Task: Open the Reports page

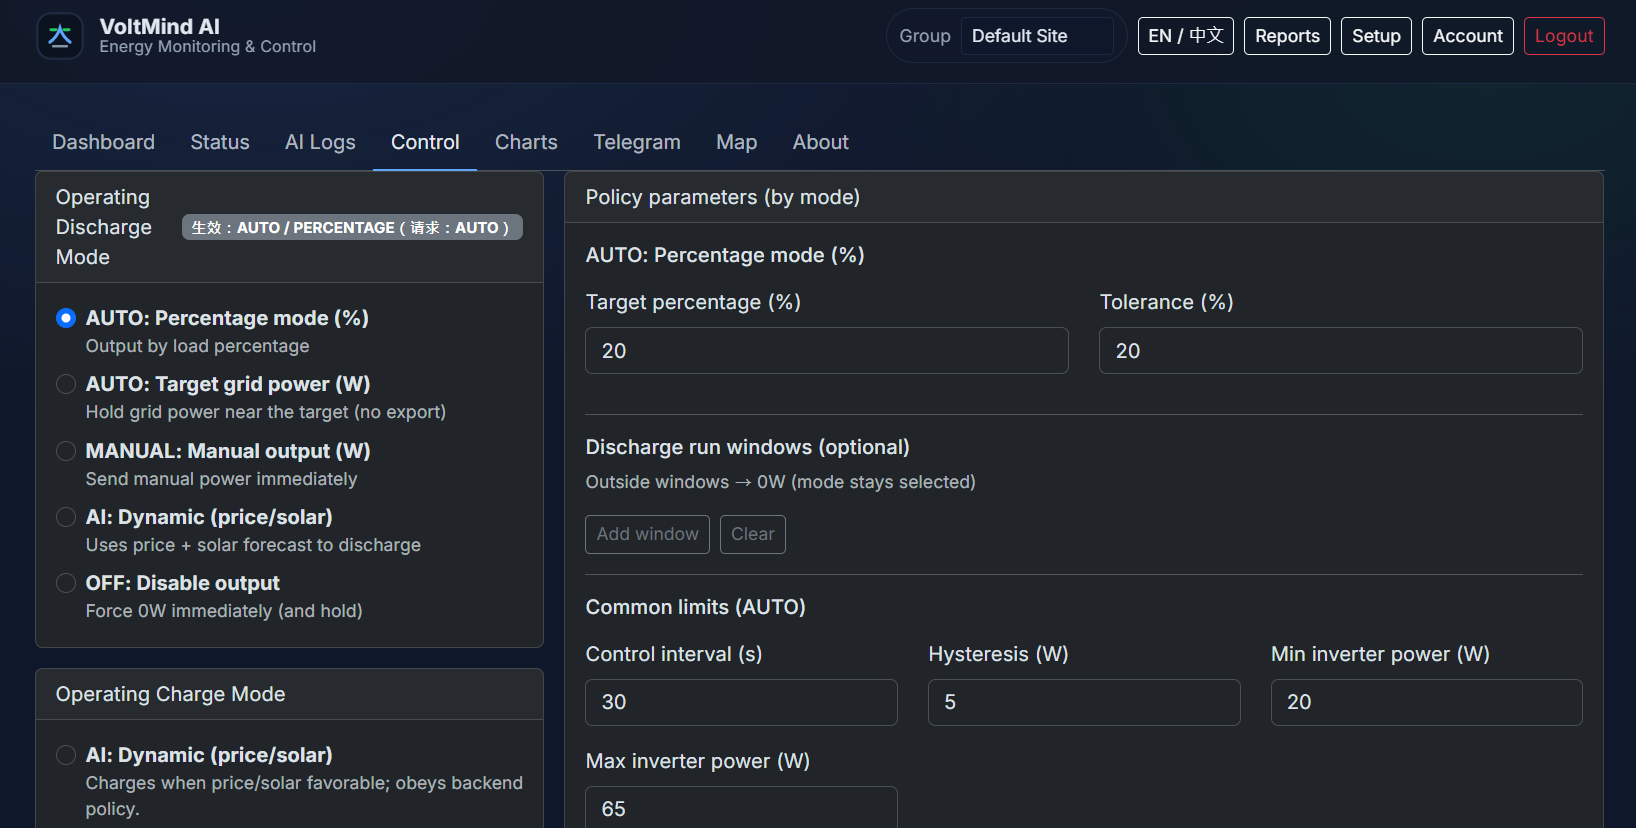Action: (x=1287, y=36)
